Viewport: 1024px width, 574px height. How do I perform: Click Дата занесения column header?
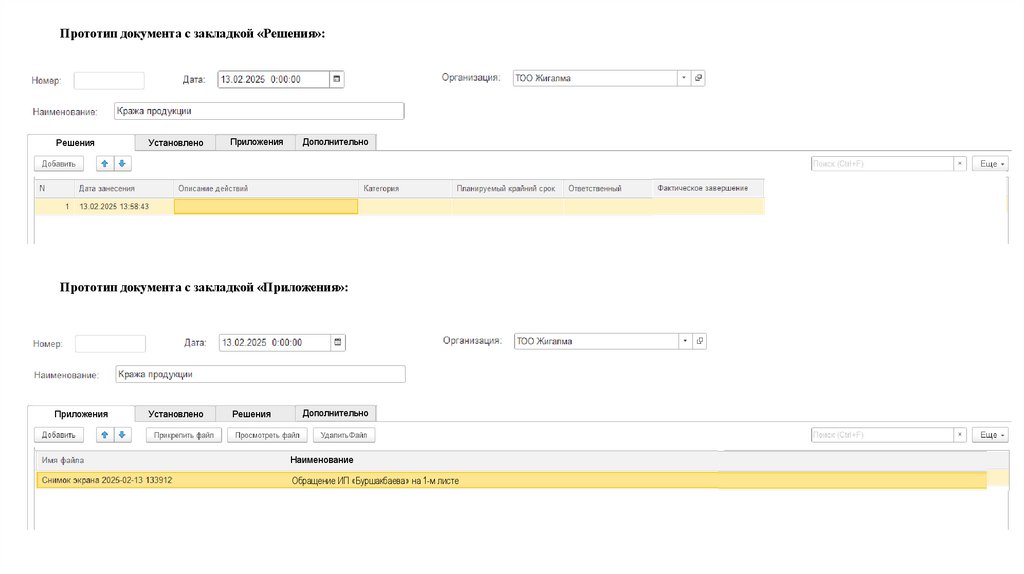click(123, 188)
